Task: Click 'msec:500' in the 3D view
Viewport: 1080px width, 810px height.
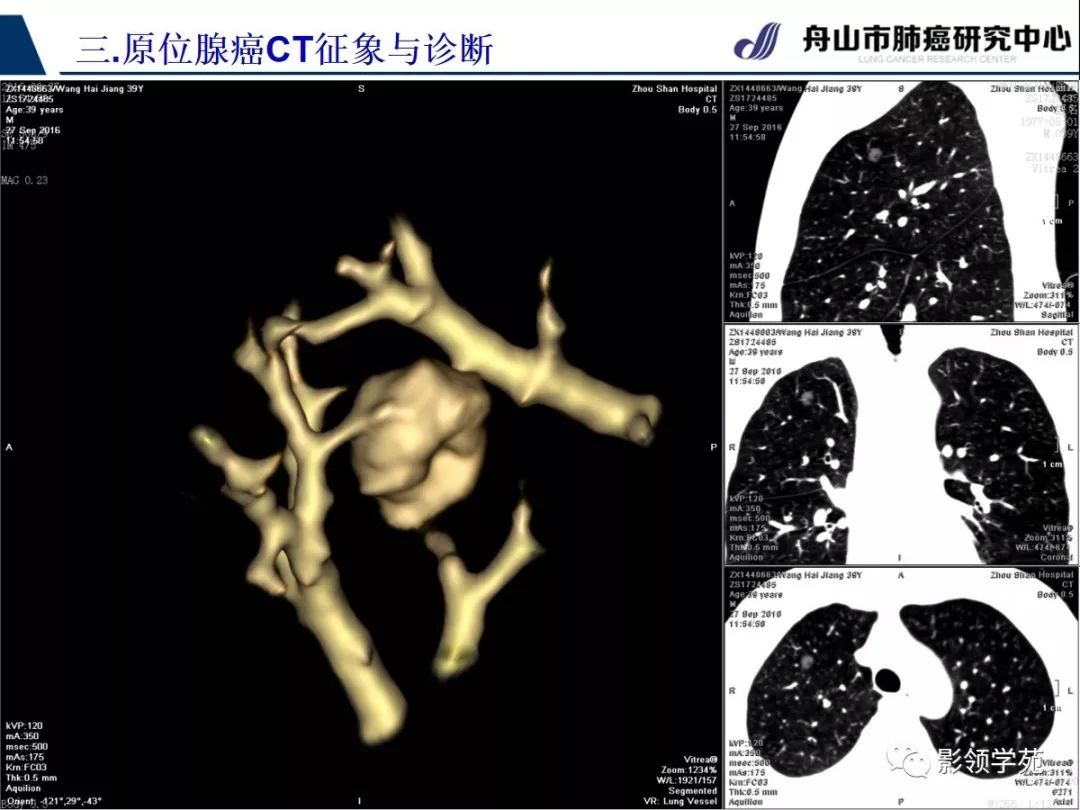Action: coord(27,746)
